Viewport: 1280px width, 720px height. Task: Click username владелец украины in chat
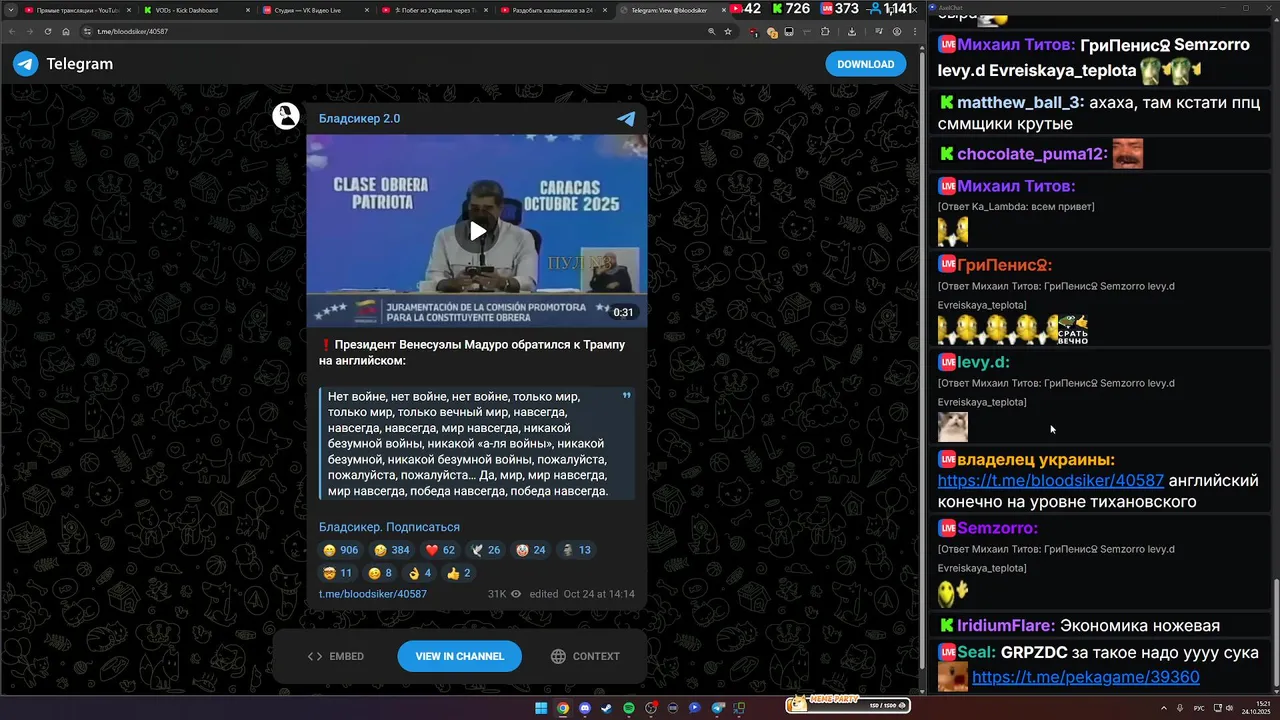click(1036, 460)
